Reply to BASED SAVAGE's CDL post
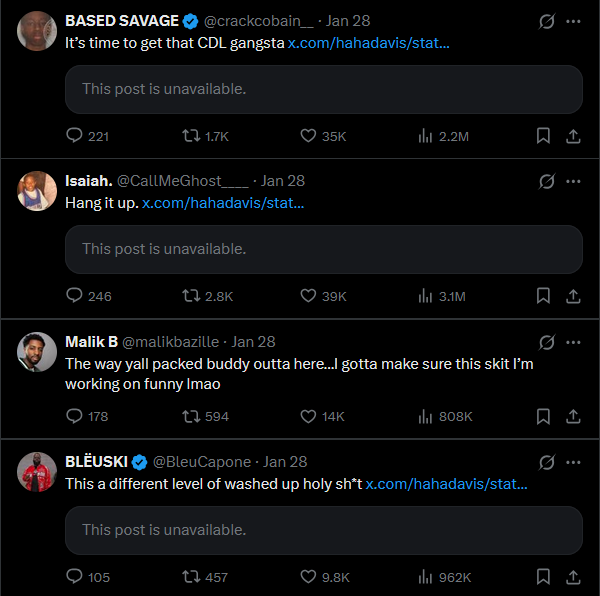This screenshot has height=596, width=600. [74, 136]
